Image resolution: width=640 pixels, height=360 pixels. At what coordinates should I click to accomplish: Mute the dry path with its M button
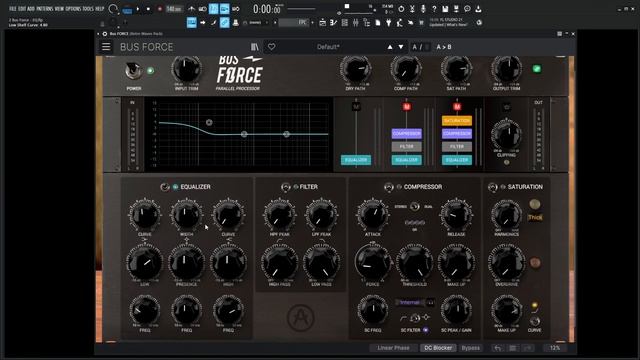point(356,107)
